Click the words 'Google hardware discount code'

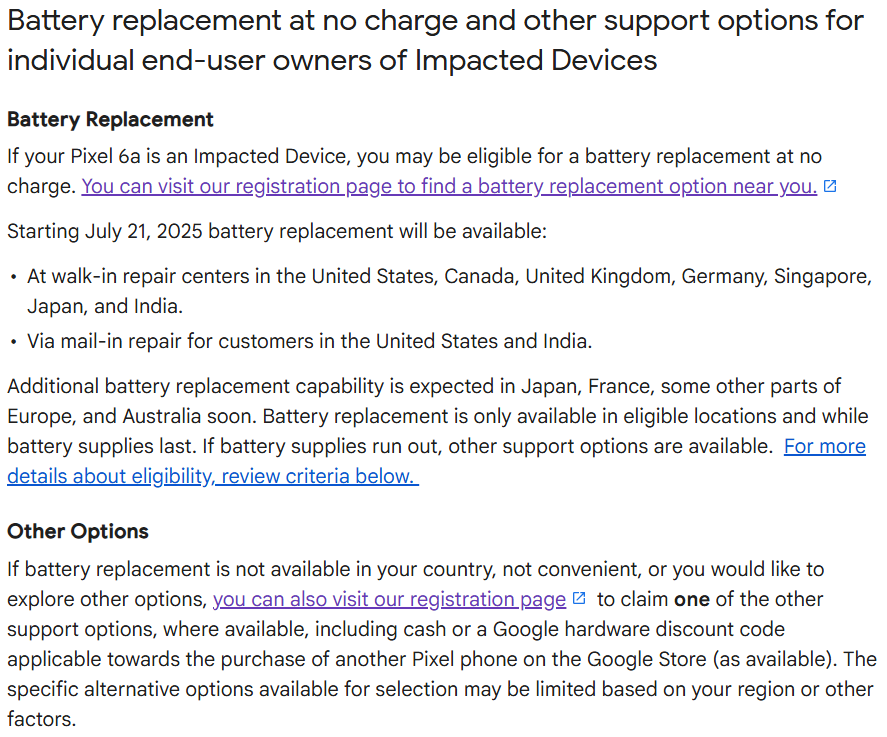(639, 629)
